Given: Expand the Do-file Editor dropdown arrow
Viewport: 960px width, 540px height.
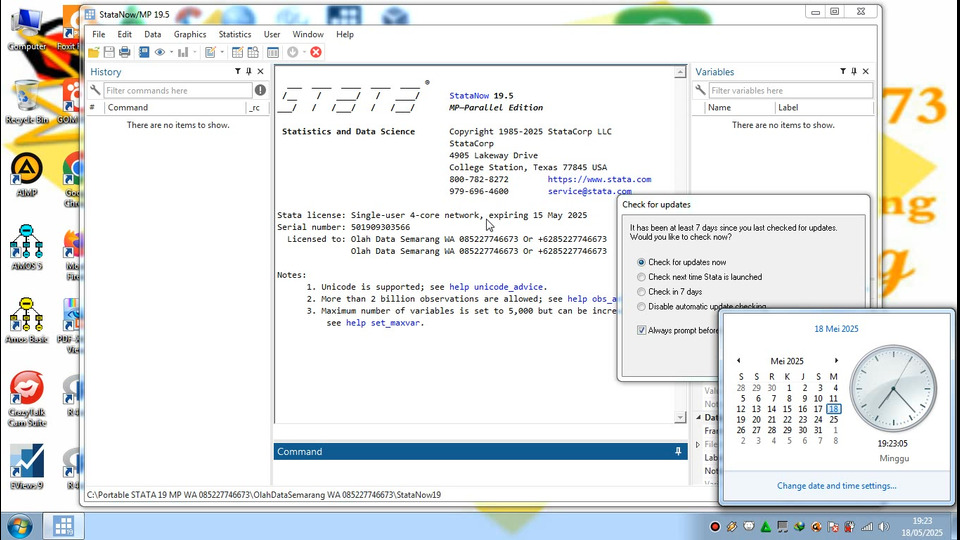Looking at the screenshot, I should (223, 52).
